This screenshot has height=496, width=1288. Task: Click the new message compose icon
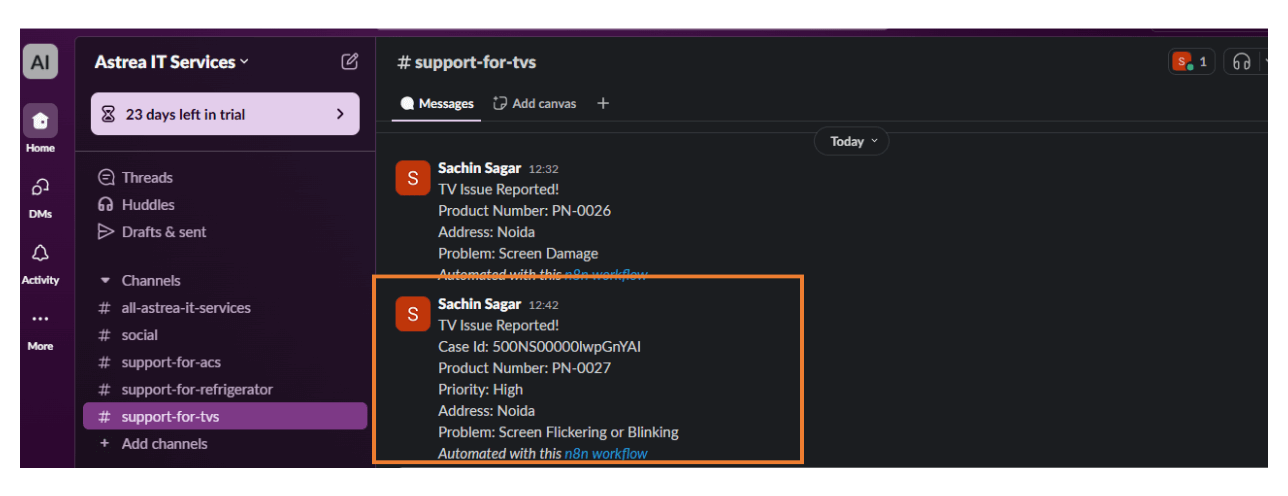[349, 62]
